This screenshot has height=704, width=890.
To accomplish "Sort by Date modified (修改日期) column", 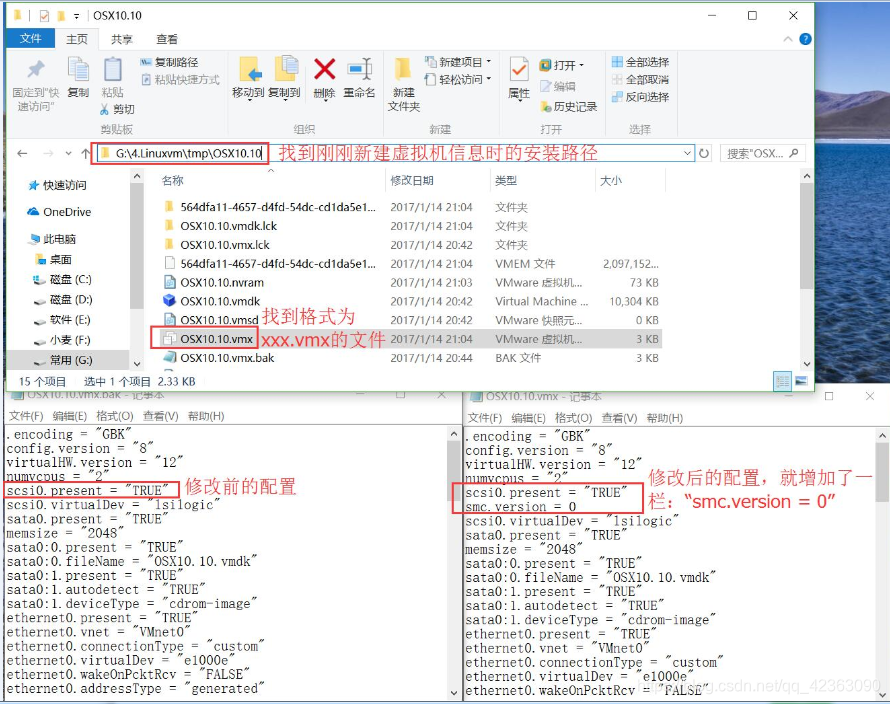I will pos(412,181).
